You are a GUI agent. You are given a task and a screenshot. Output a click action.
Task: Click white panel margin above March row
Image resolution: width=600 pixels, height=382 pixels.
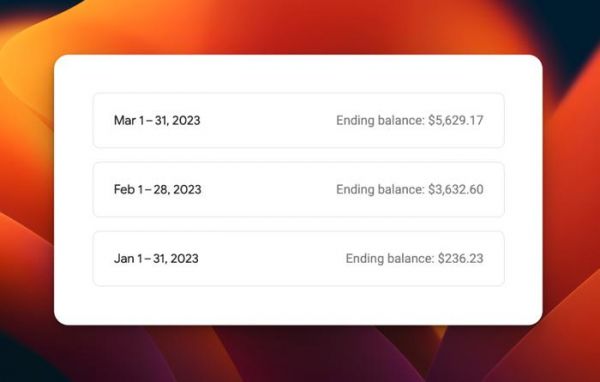click(298, 73)
